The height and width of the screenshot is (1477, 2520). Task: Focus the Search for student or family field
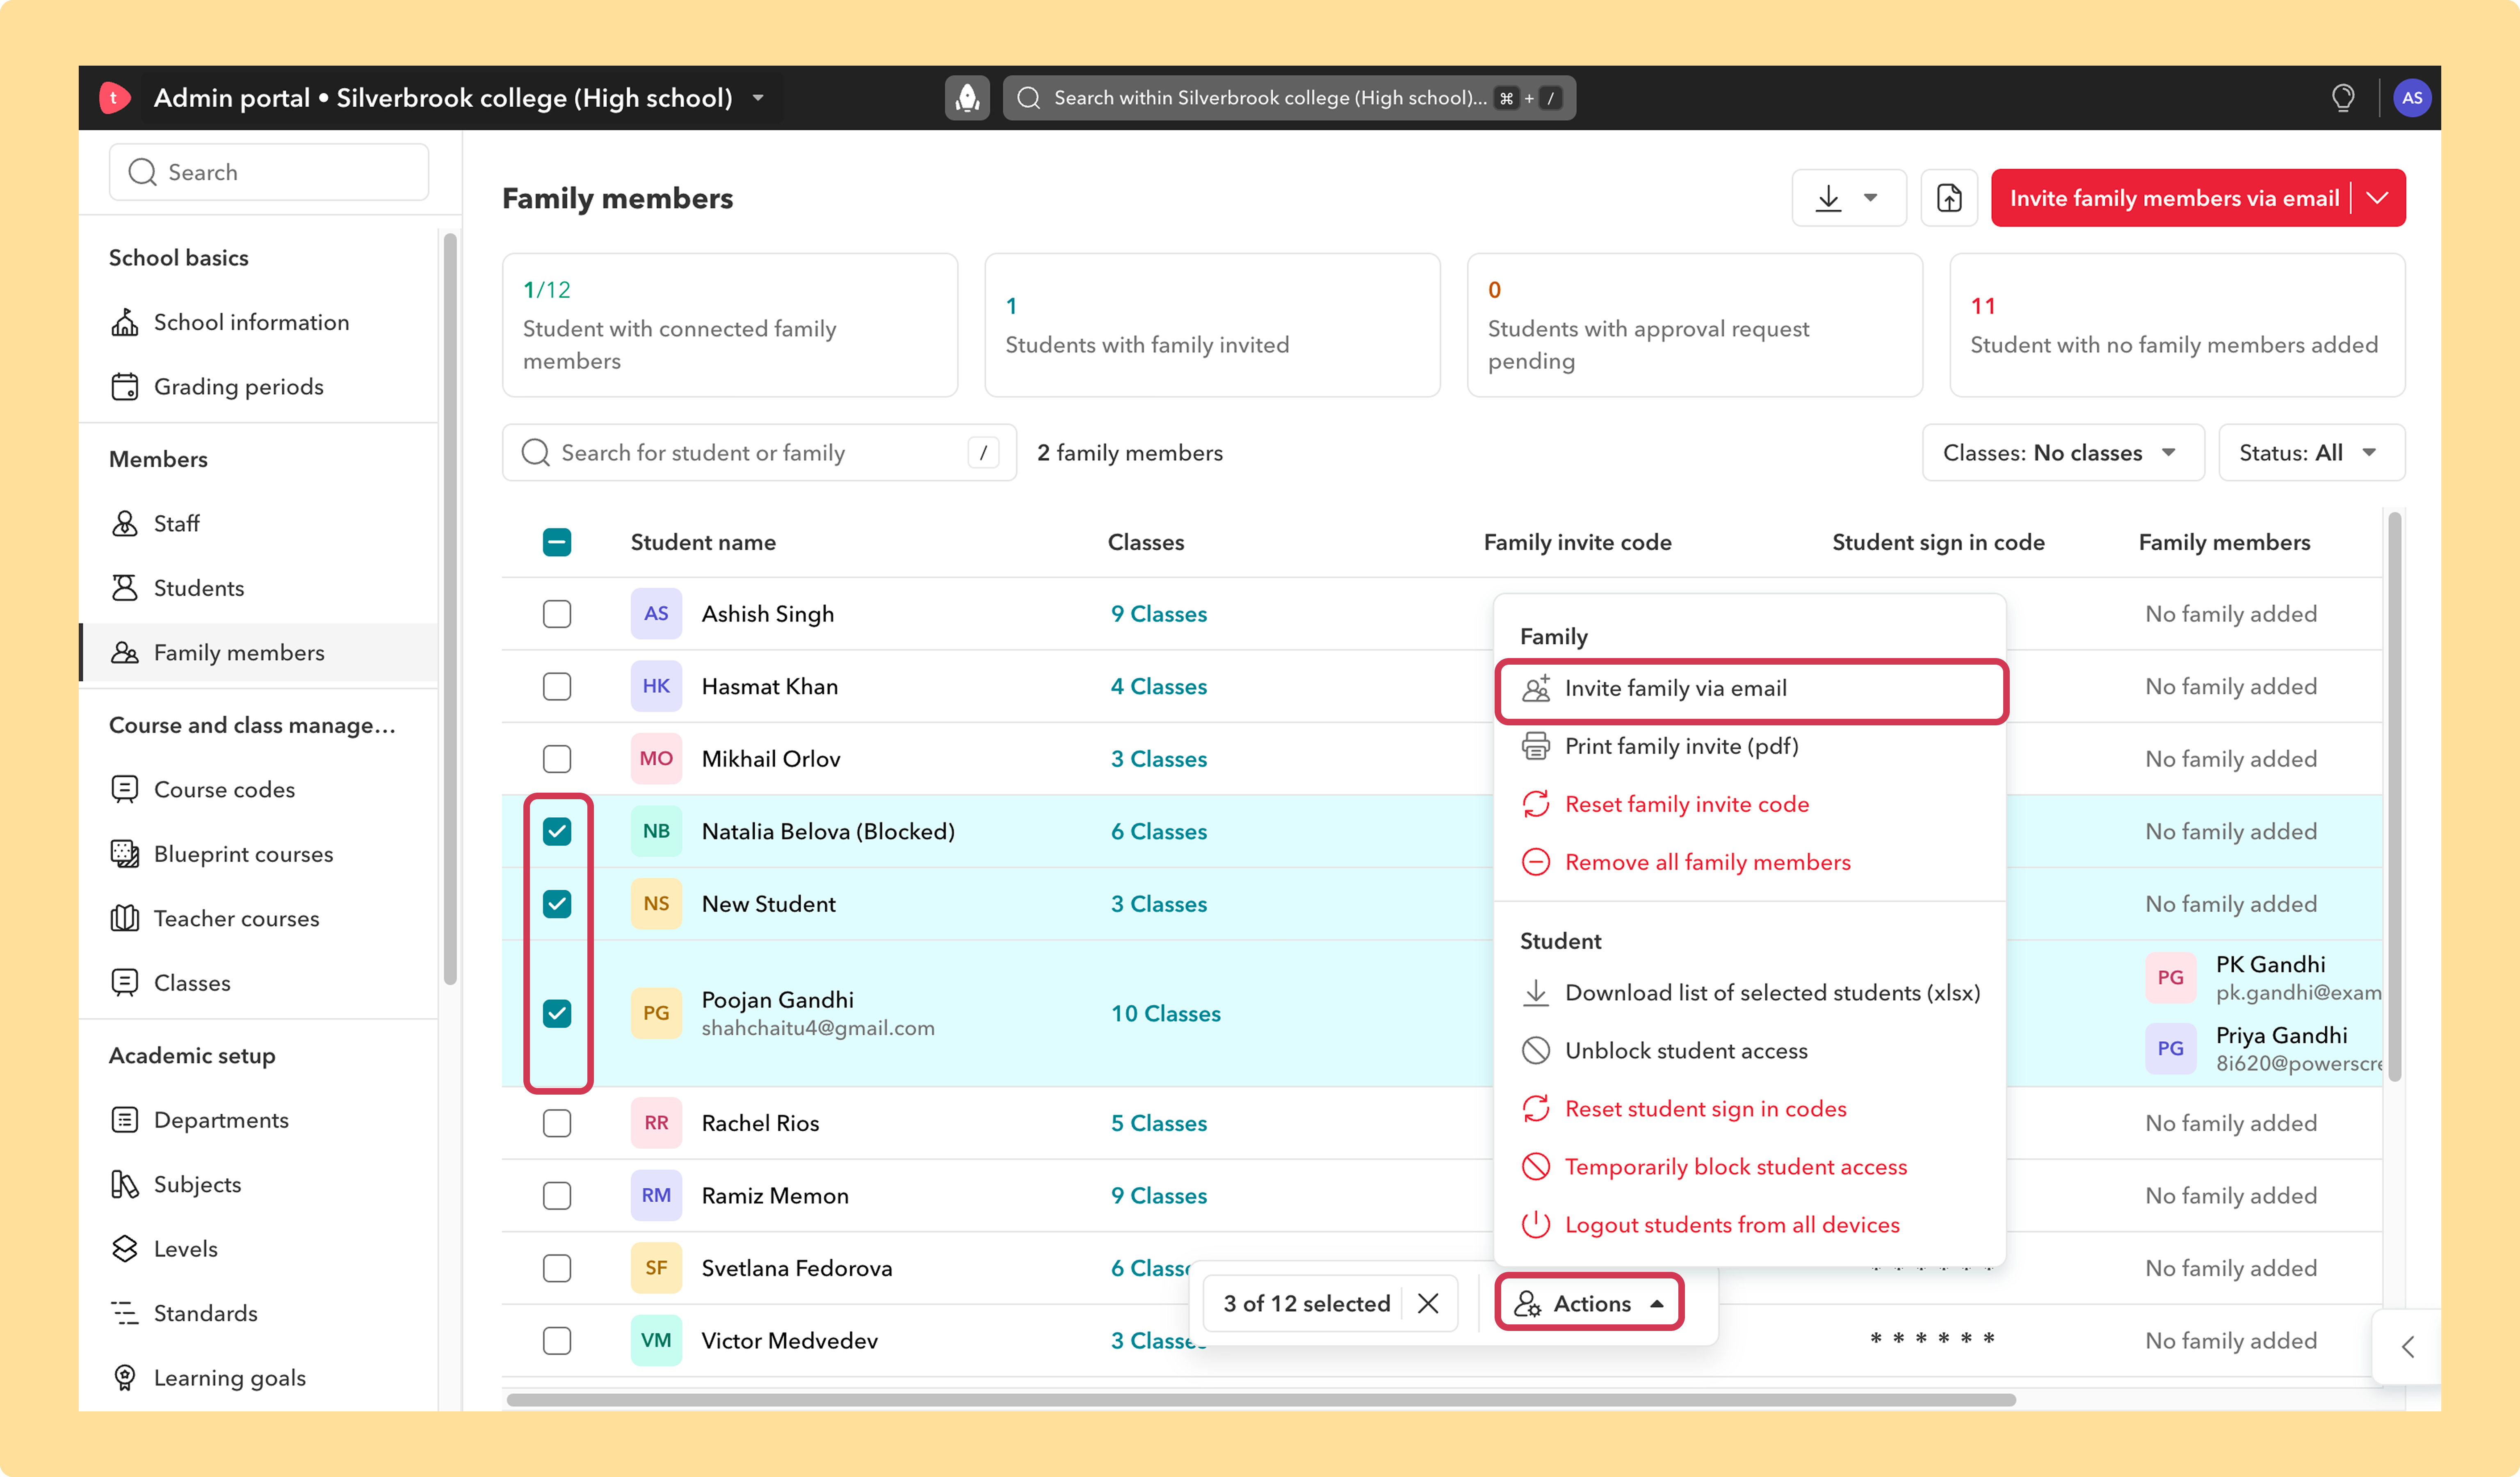(x=759, y=453)
